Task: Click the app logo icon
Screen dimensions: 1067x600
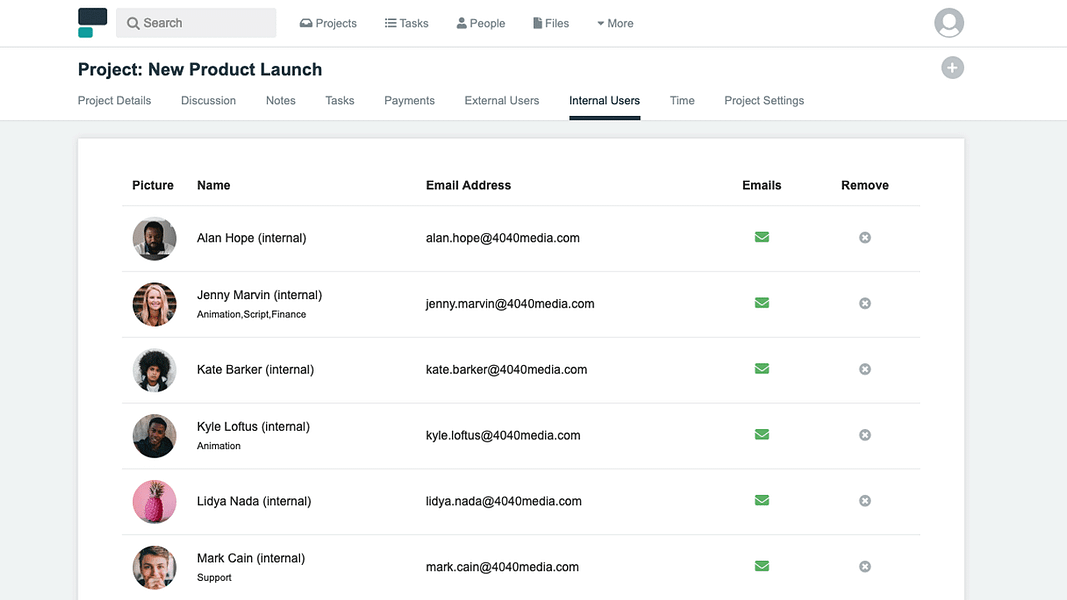Action: click(93, 22)
